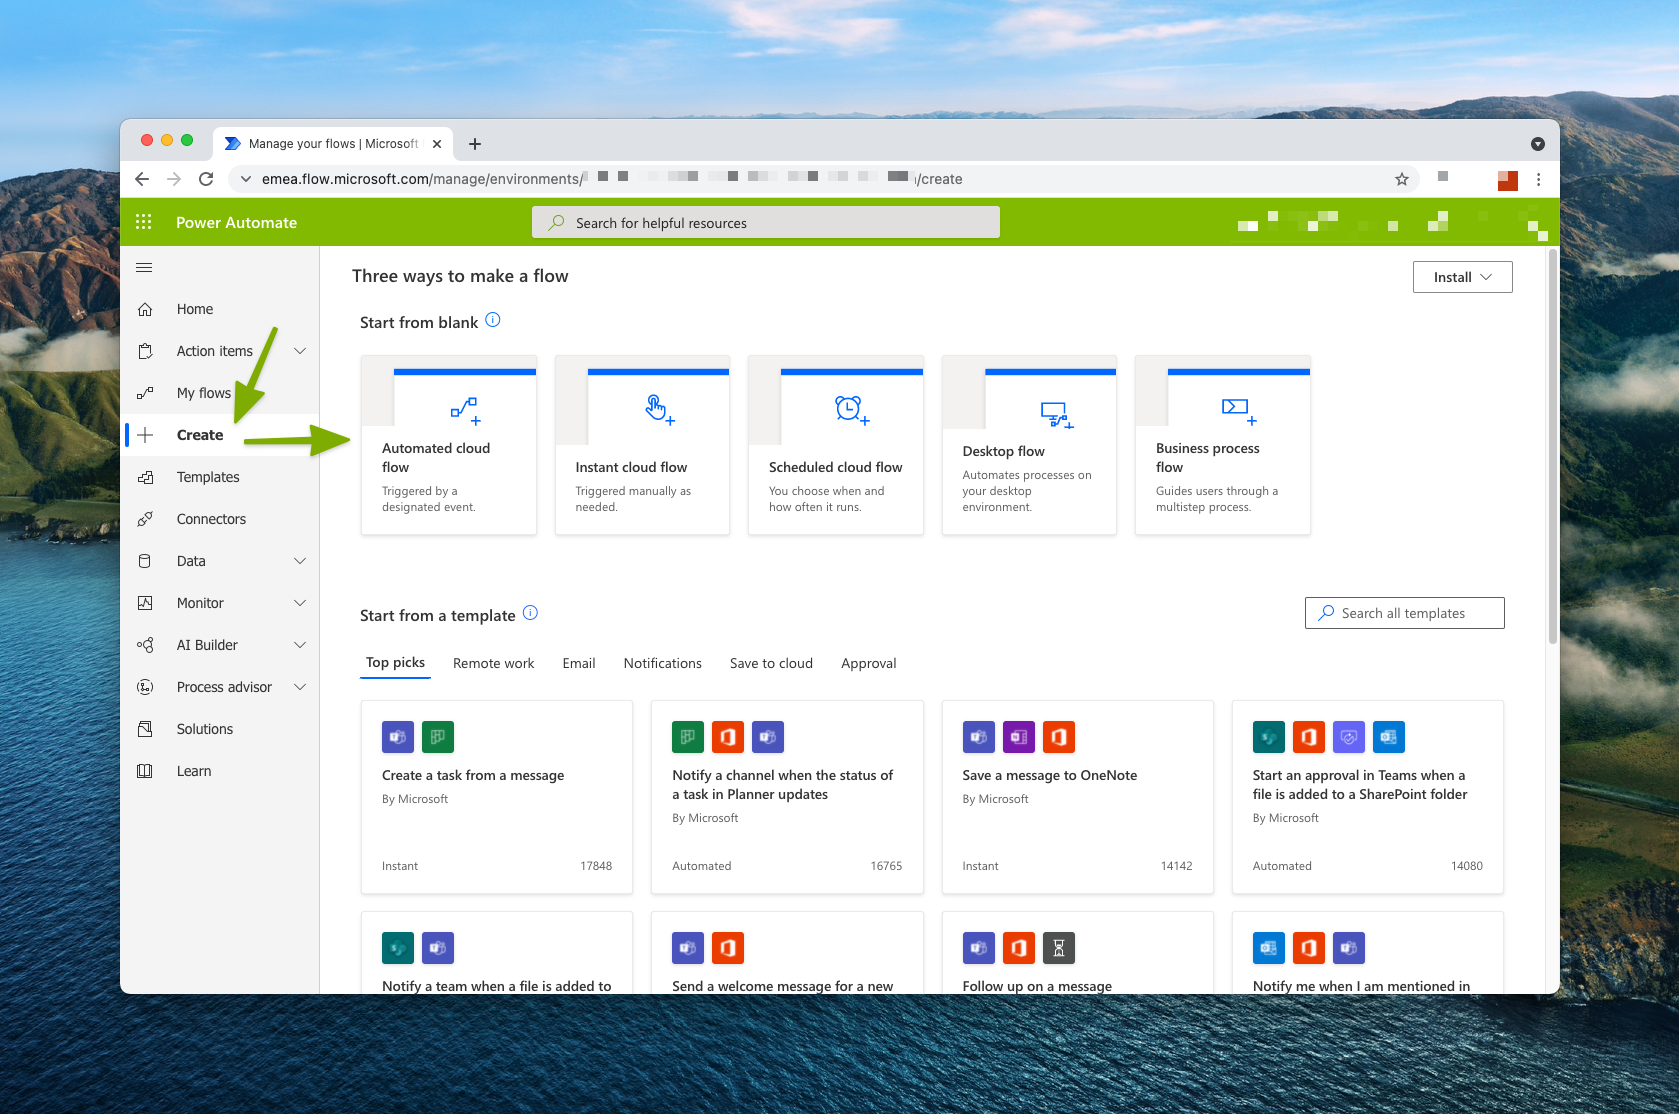The width and height of the screenshot is (1679, 1114).
Task: Expand the Process advisor menu chevron
Action: coord(300,687)
